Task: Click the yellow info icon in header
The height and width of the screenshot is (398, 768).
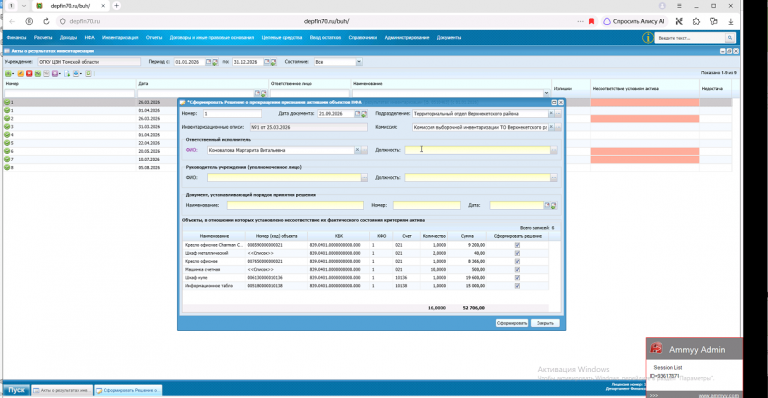Action: (x=648, y=38)
